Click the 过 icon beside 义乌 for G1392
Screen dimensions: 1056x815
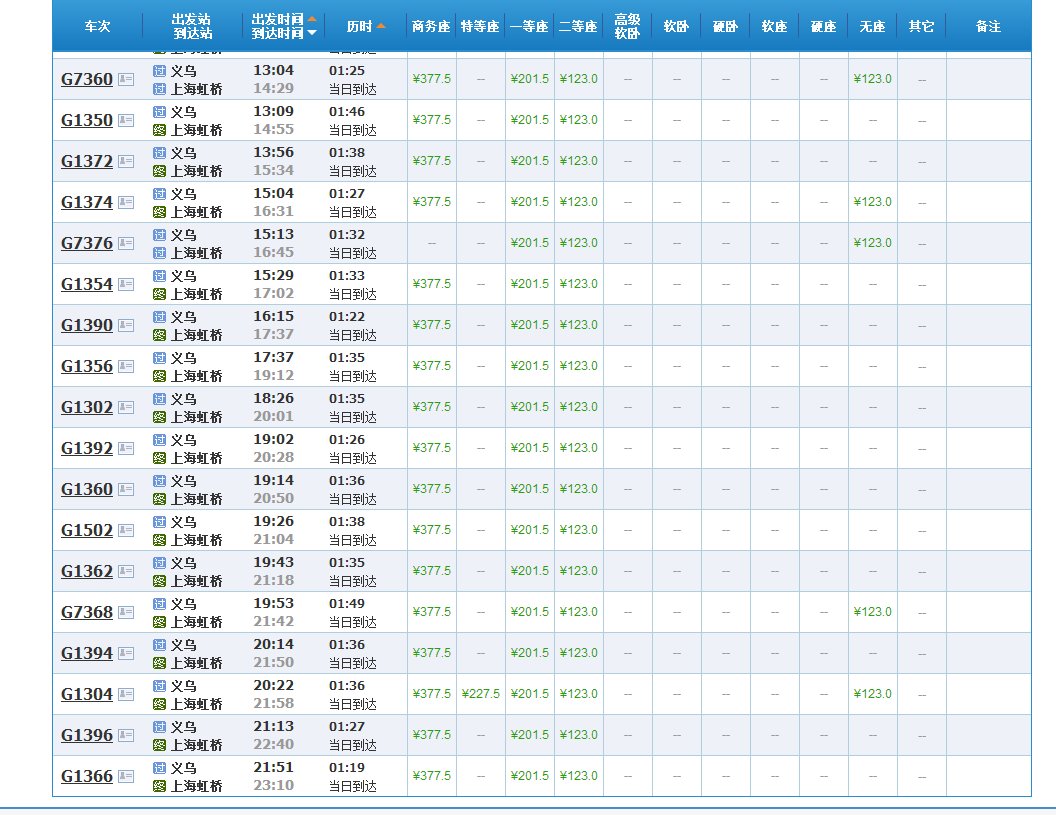pos(158,439)
